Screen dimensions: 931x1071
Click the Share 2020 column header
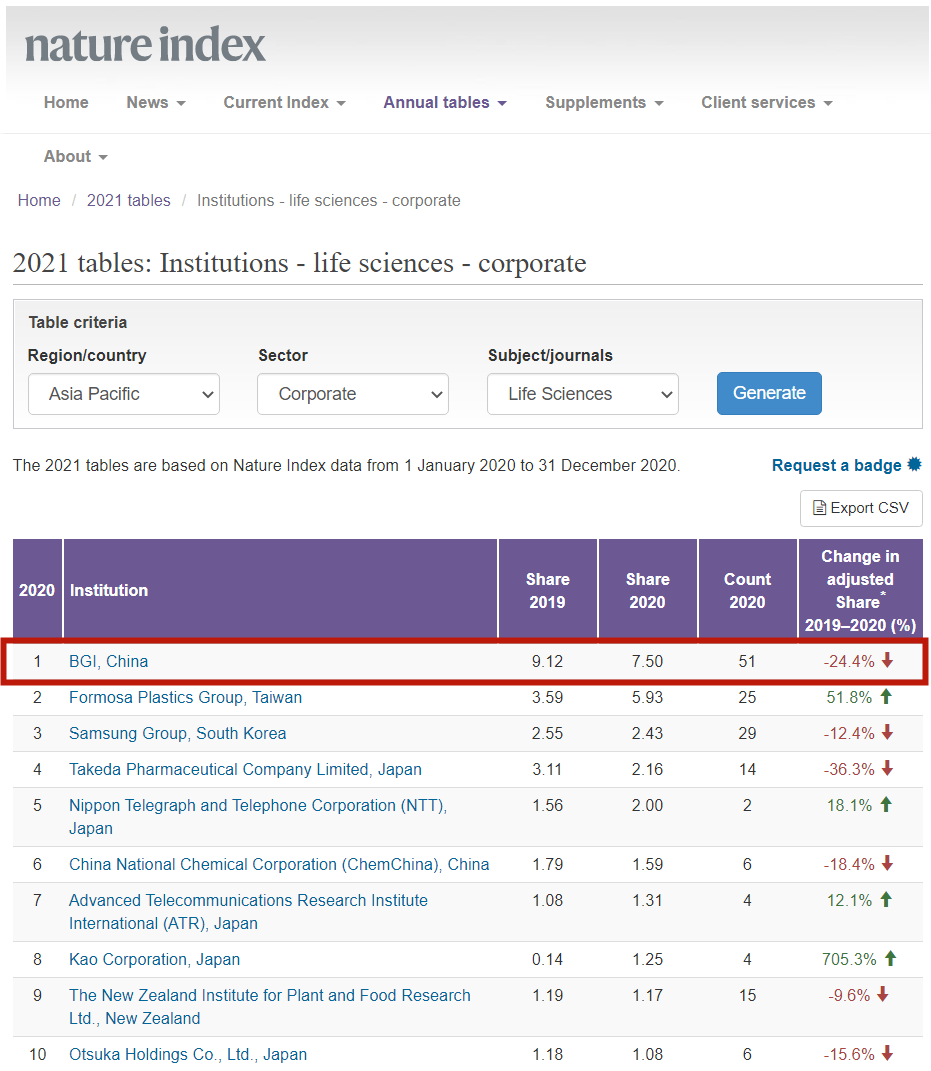tap(648, 590)
